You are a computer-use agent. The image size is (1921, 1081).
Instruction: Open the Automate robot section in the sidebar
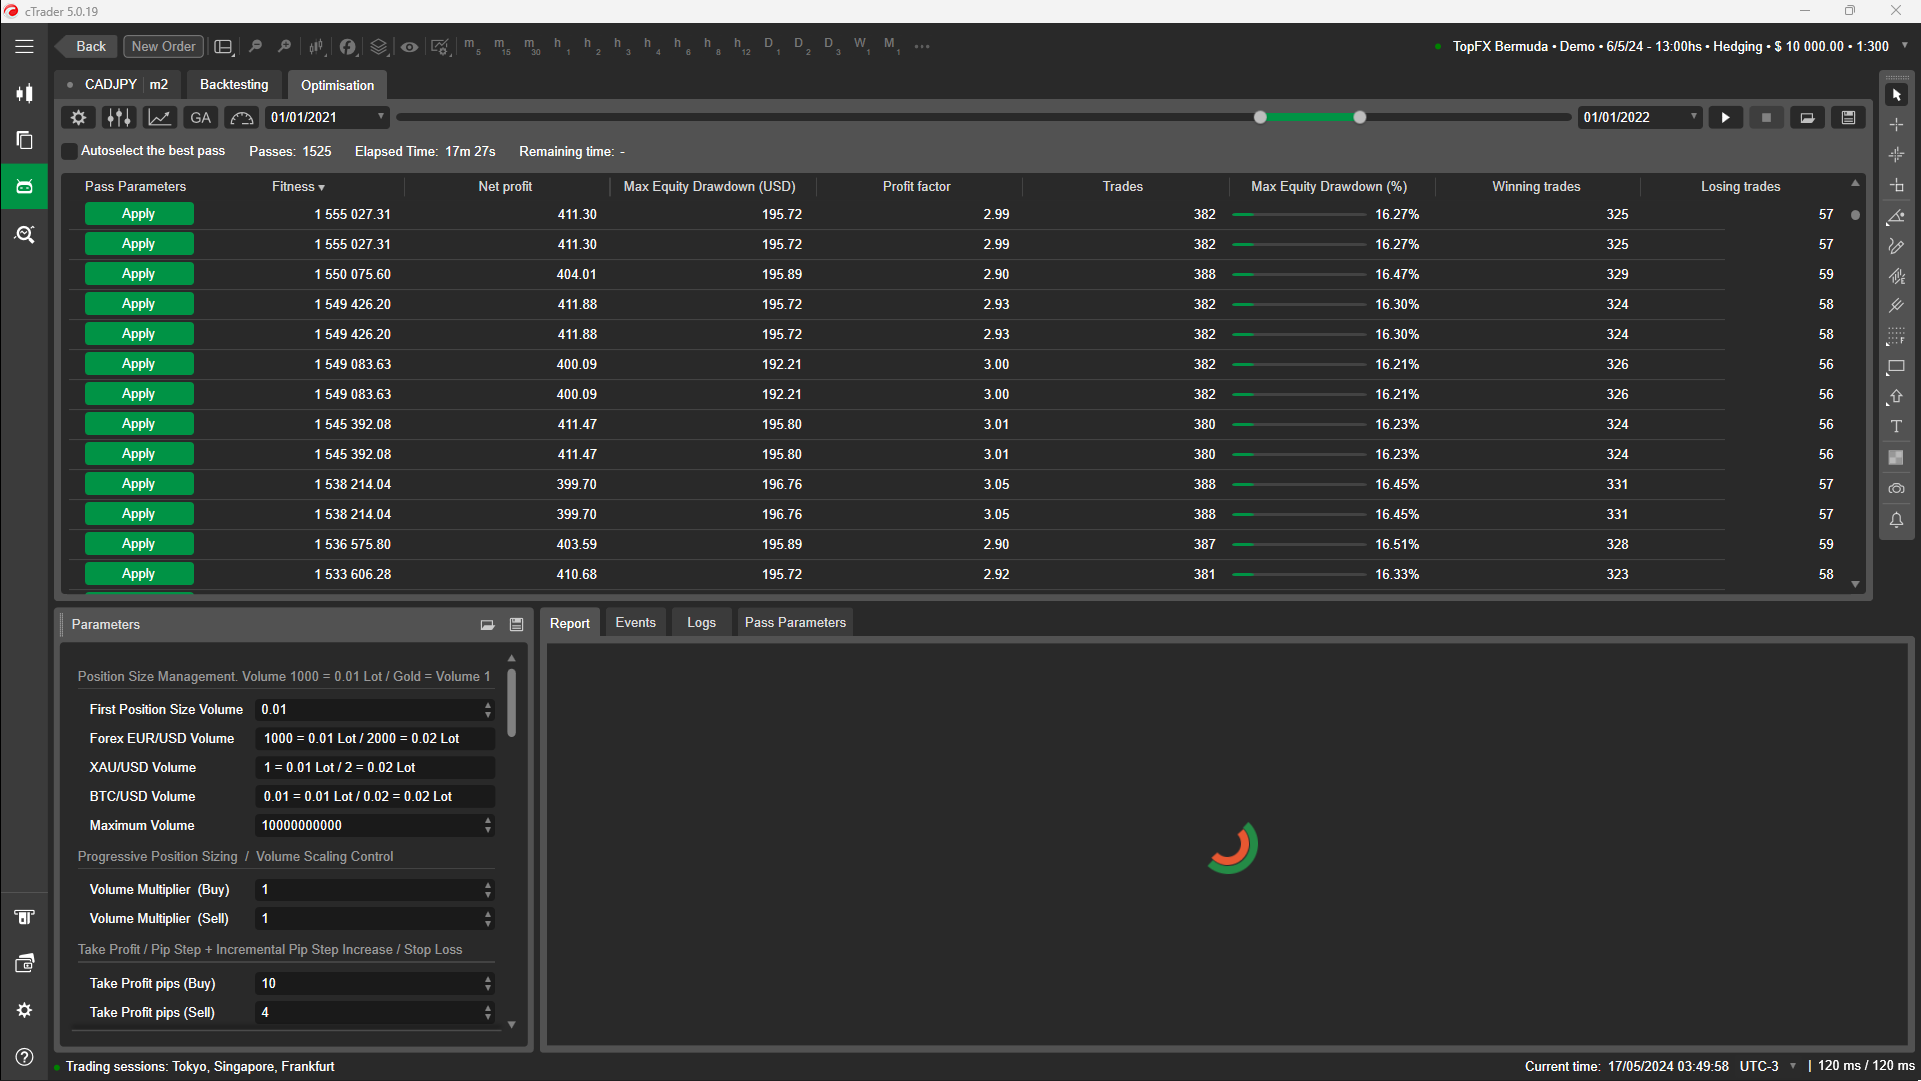(x=24, y=187)
